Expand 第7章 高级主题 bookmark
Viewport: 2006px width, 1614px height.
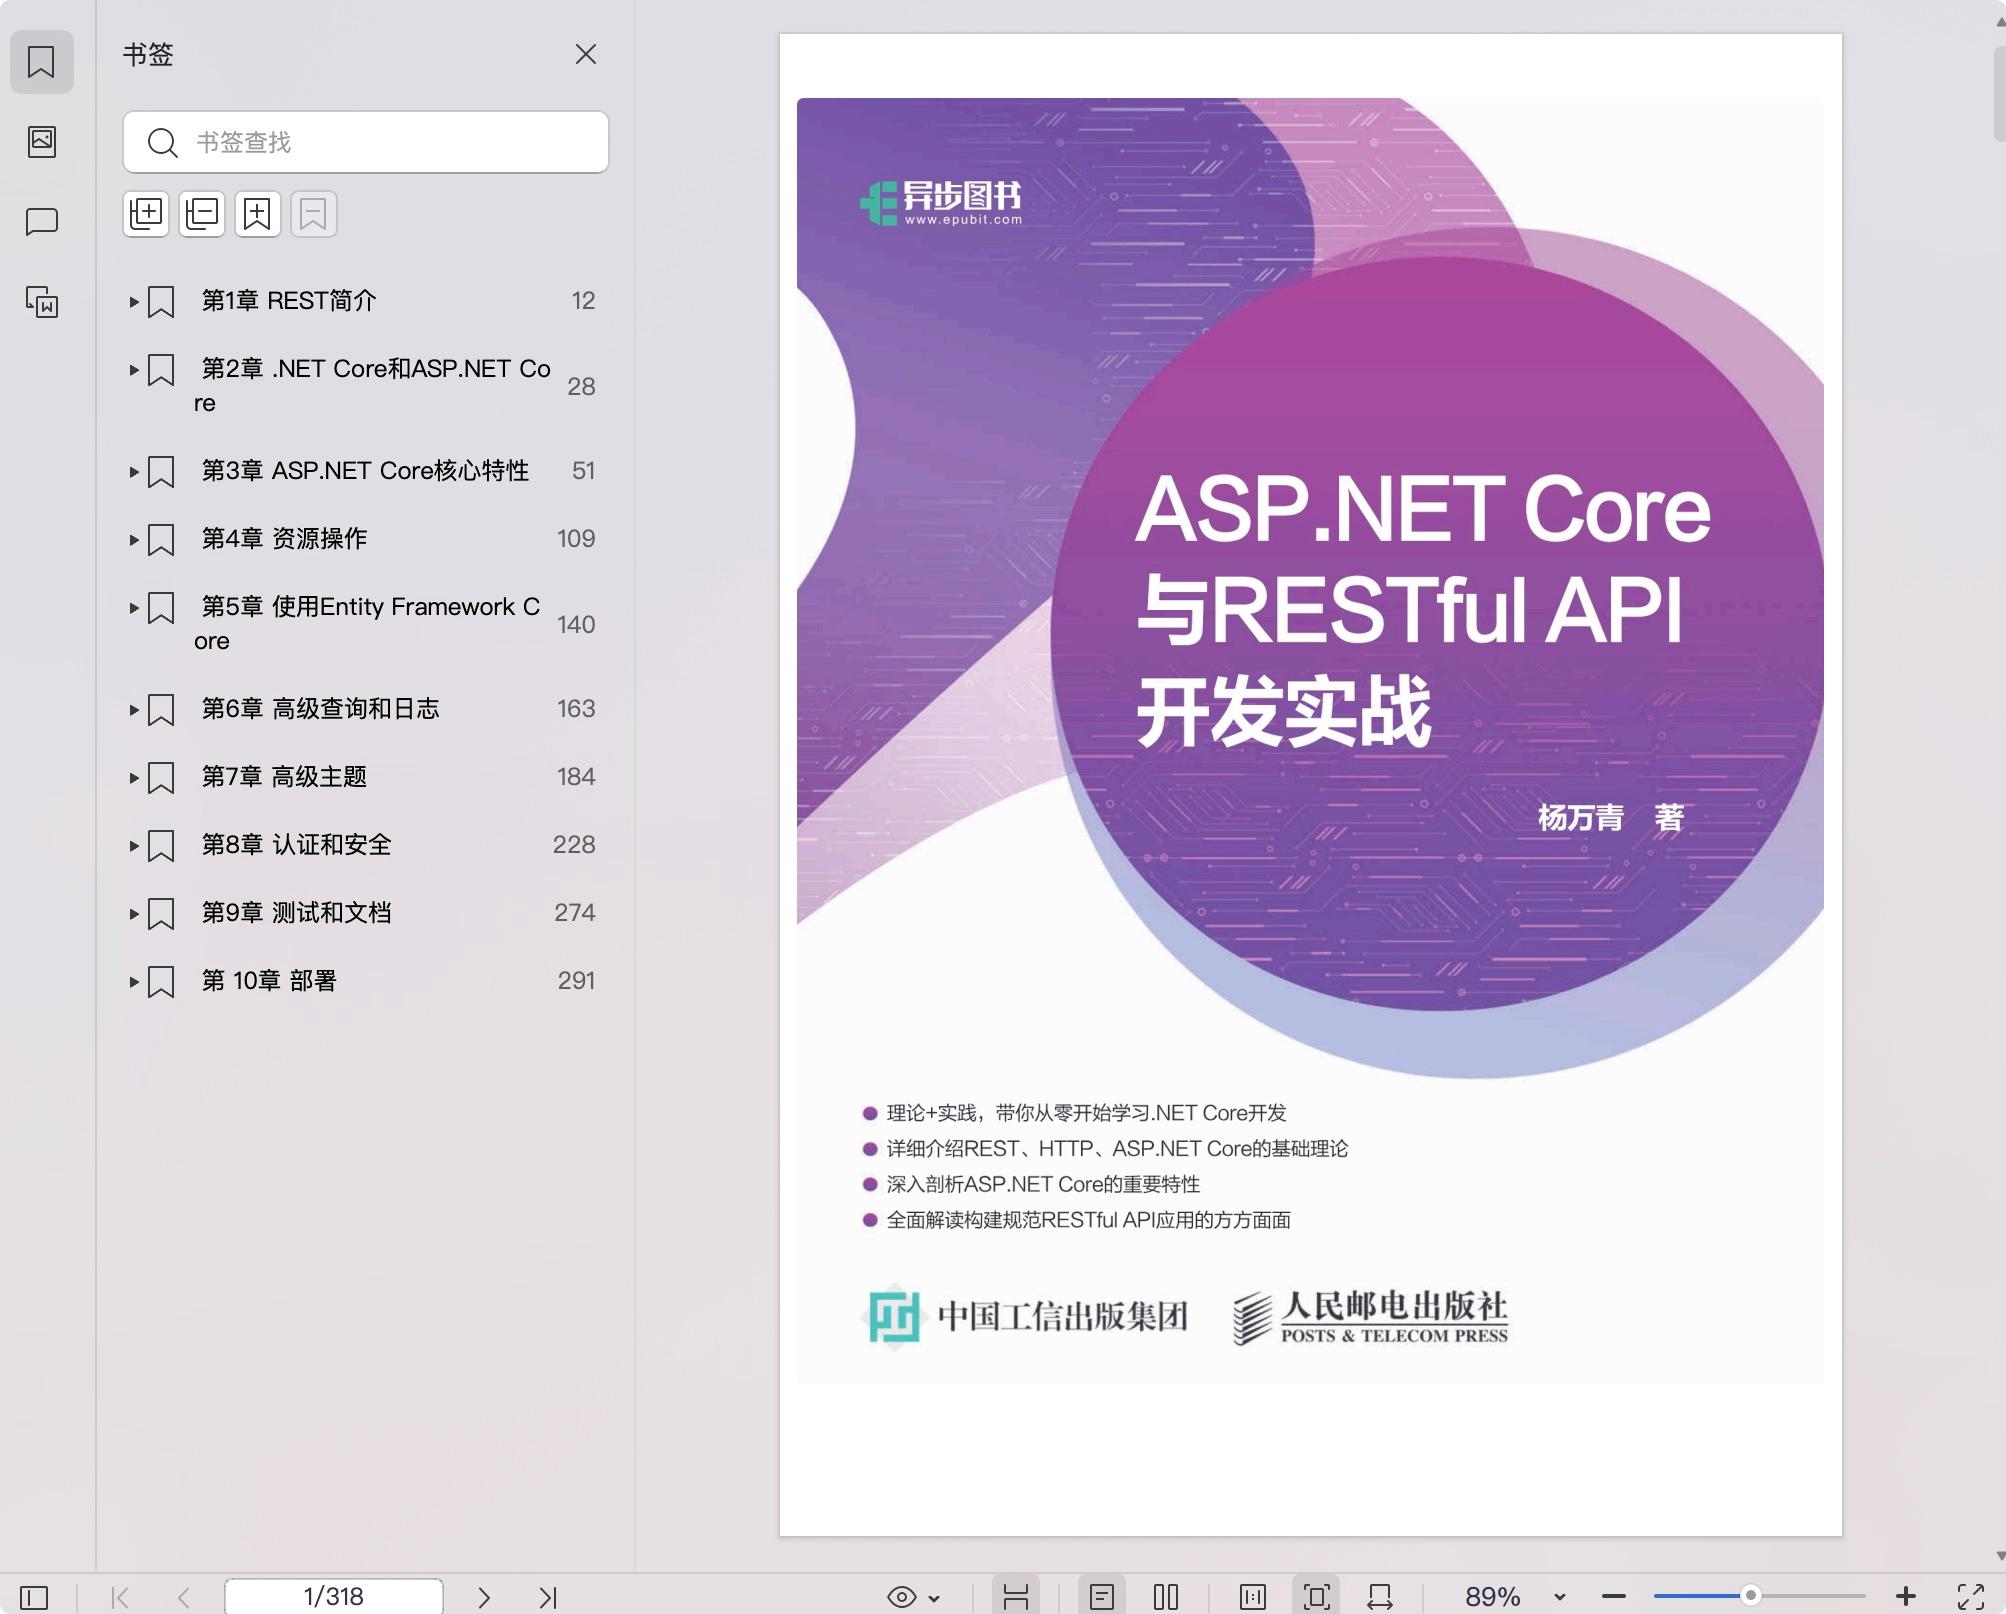coord(133,777)
